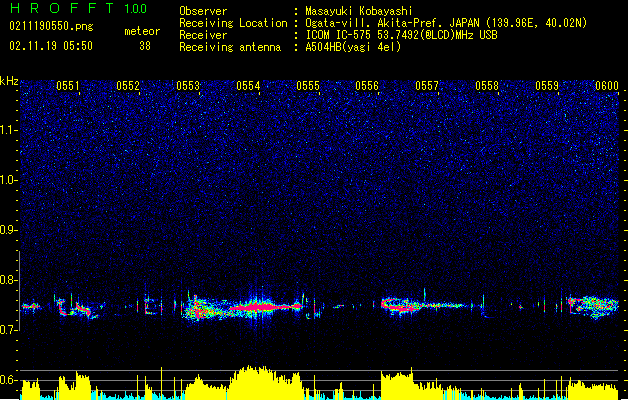Click the 0558 time marker
This screenshot has height=400, width=629.
coord(487,86)
